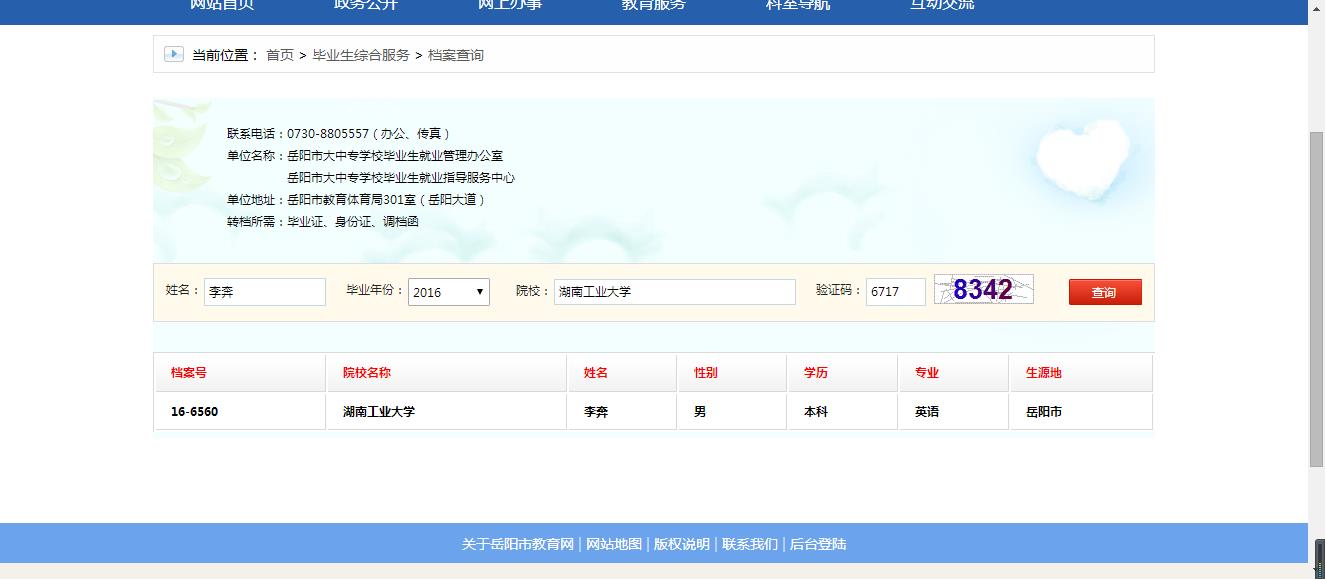Click the 姓名 input field
The width and height of the screenshot is (1325, 579).
click(x=265, y=292)
